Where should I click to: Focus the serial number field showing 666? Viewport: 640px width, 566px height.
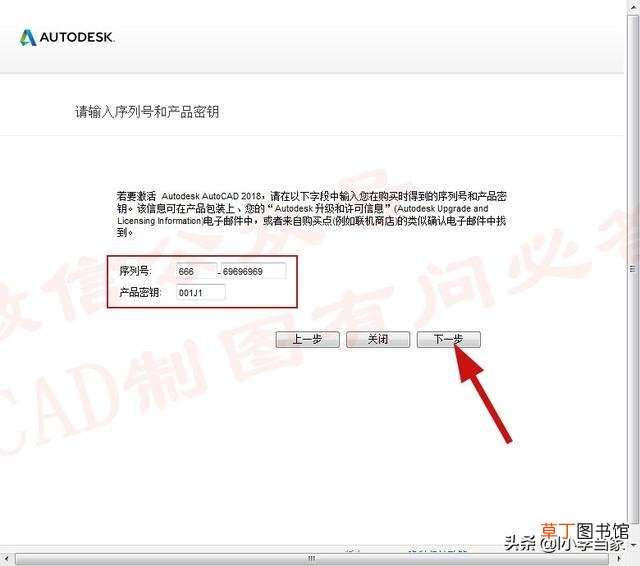click(x=196, y=271)
